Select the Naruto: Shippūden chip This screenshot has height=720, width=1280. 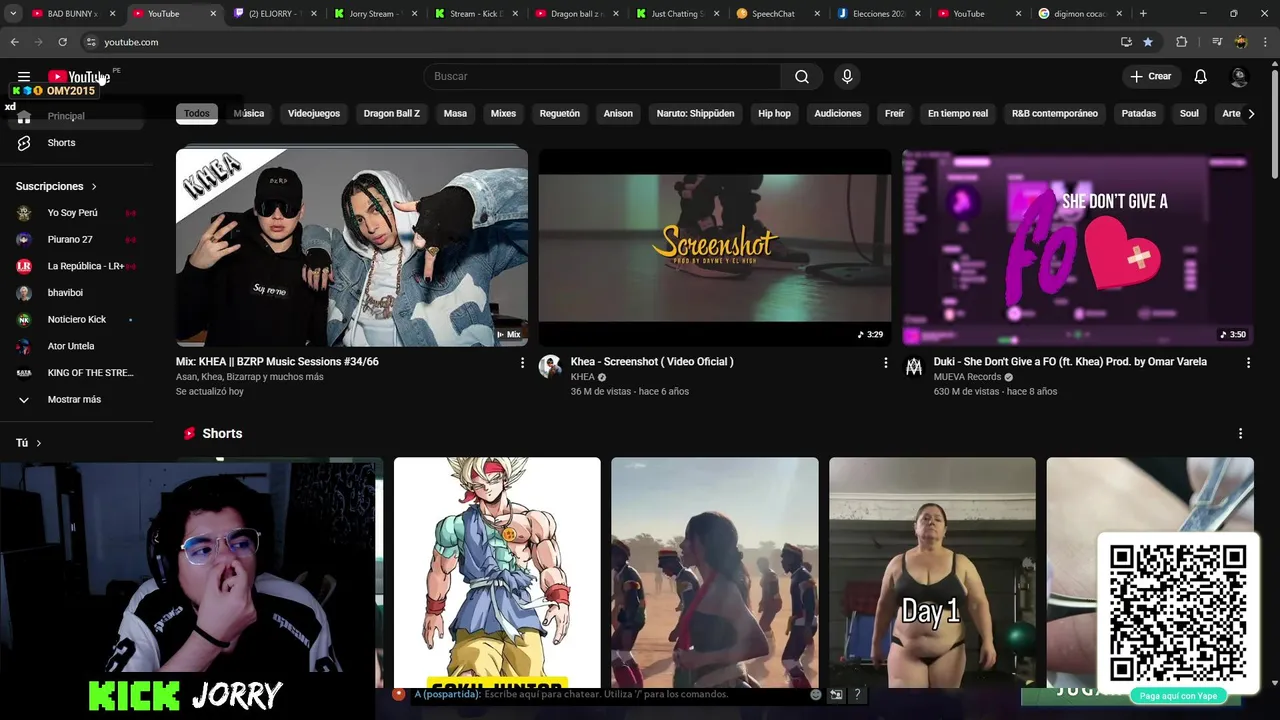[695, 114]
